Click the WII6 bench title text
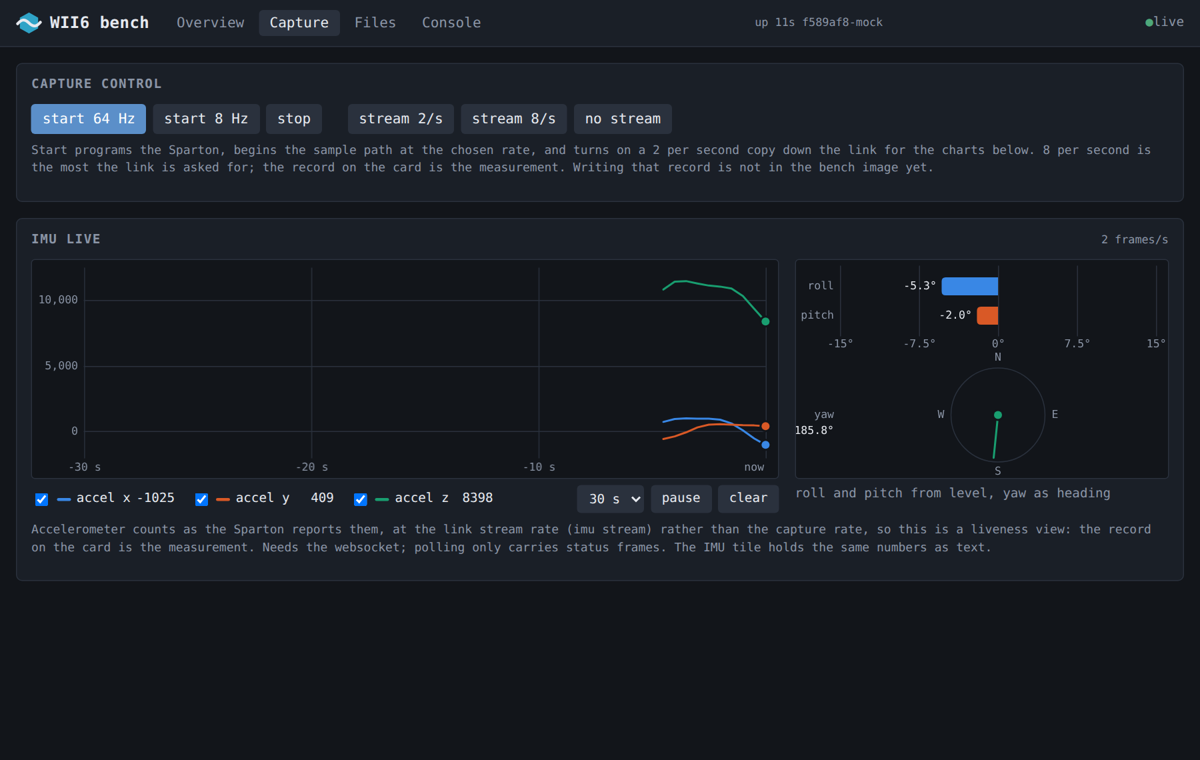This screenshot has height=760, width=1200. pos(99,22)
